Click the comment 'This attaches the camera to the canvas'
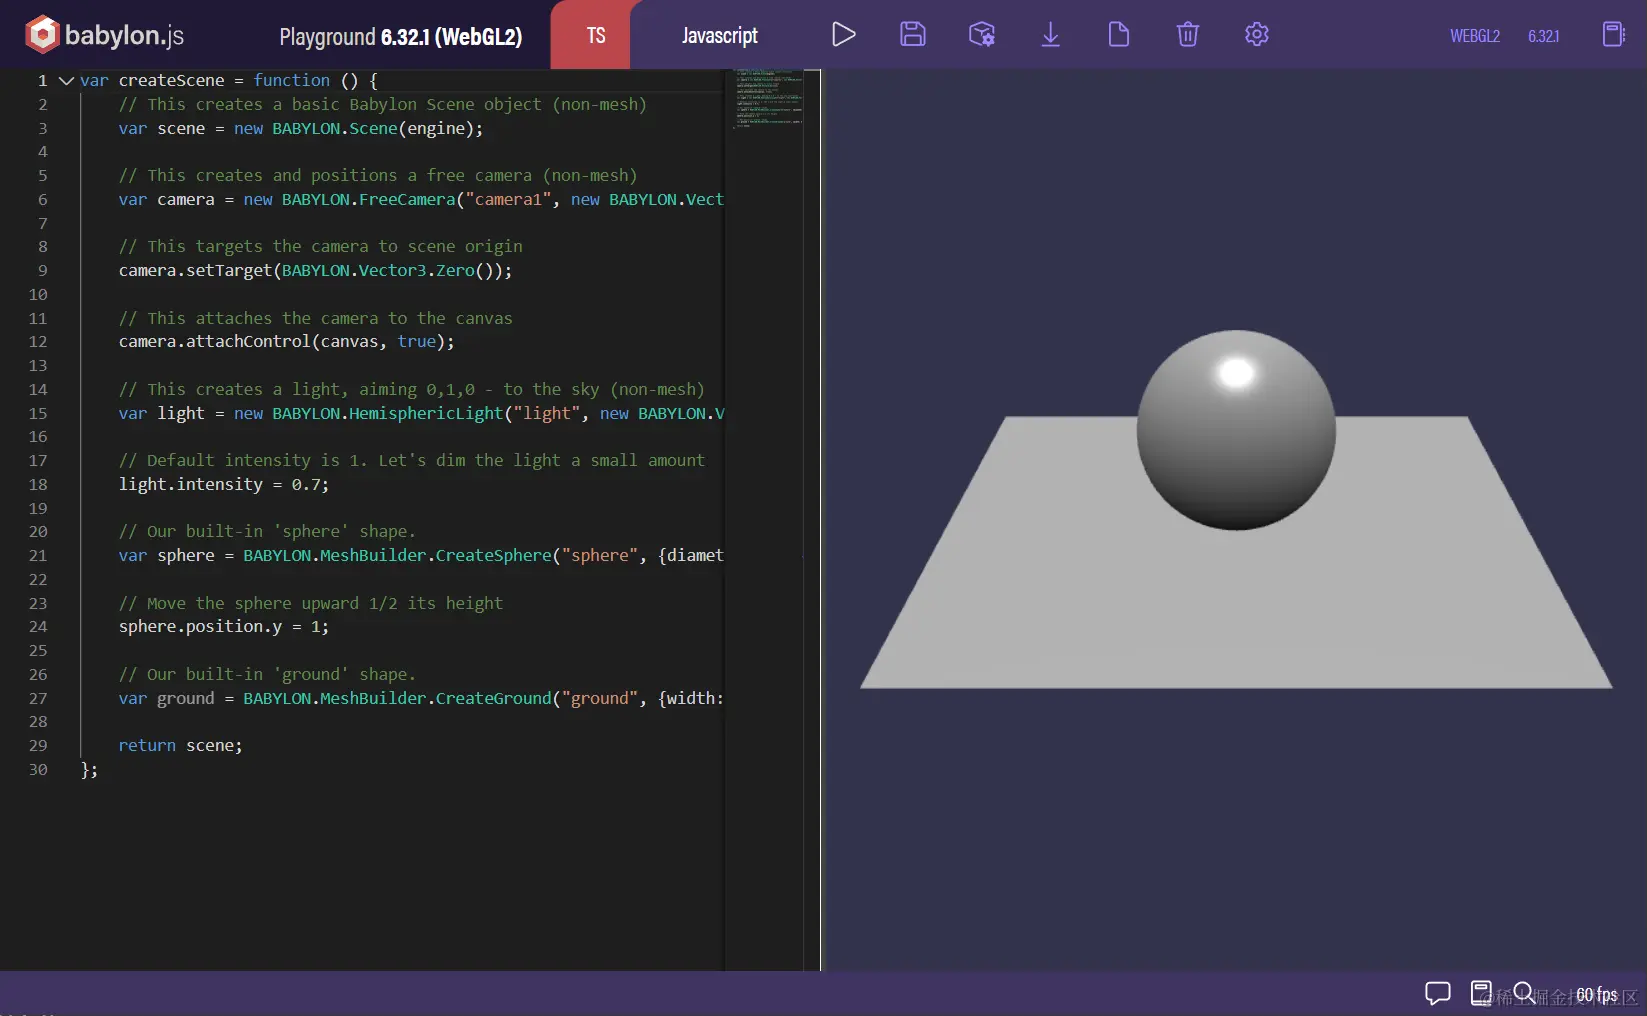The width and height of the screenshot is (1647, 1016). (316, 318)
